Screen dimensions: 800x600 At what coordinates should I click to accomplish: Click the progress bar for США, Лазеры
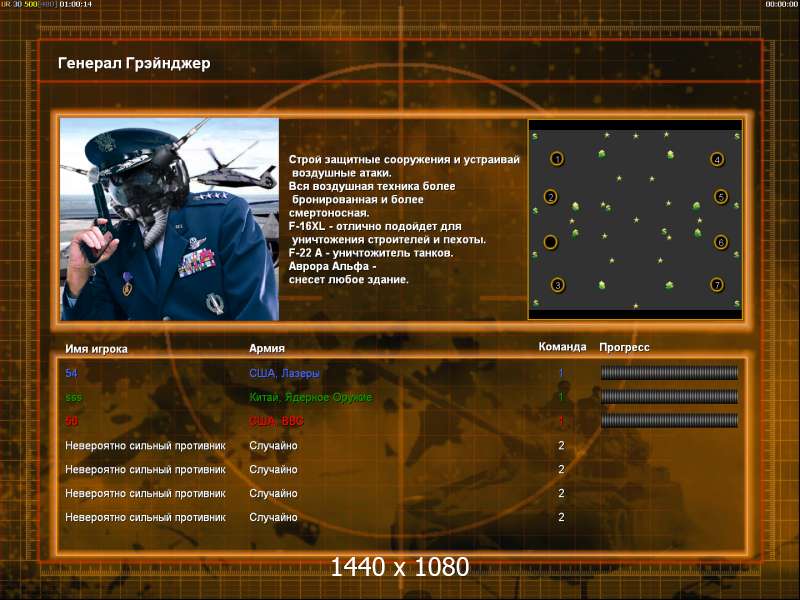point(669,373)
